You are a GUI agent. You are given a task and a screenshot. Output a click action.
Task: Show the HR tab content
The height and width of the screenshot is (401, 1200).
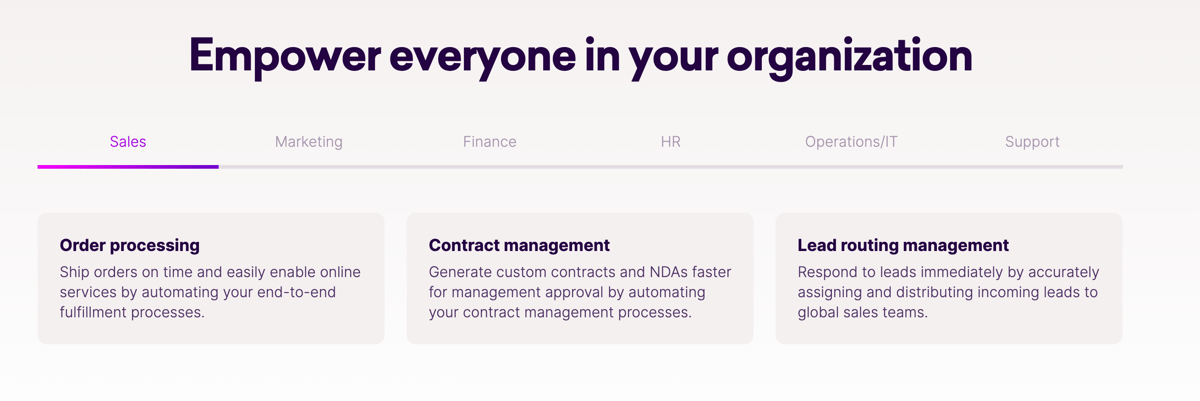(x=671, y=142)
